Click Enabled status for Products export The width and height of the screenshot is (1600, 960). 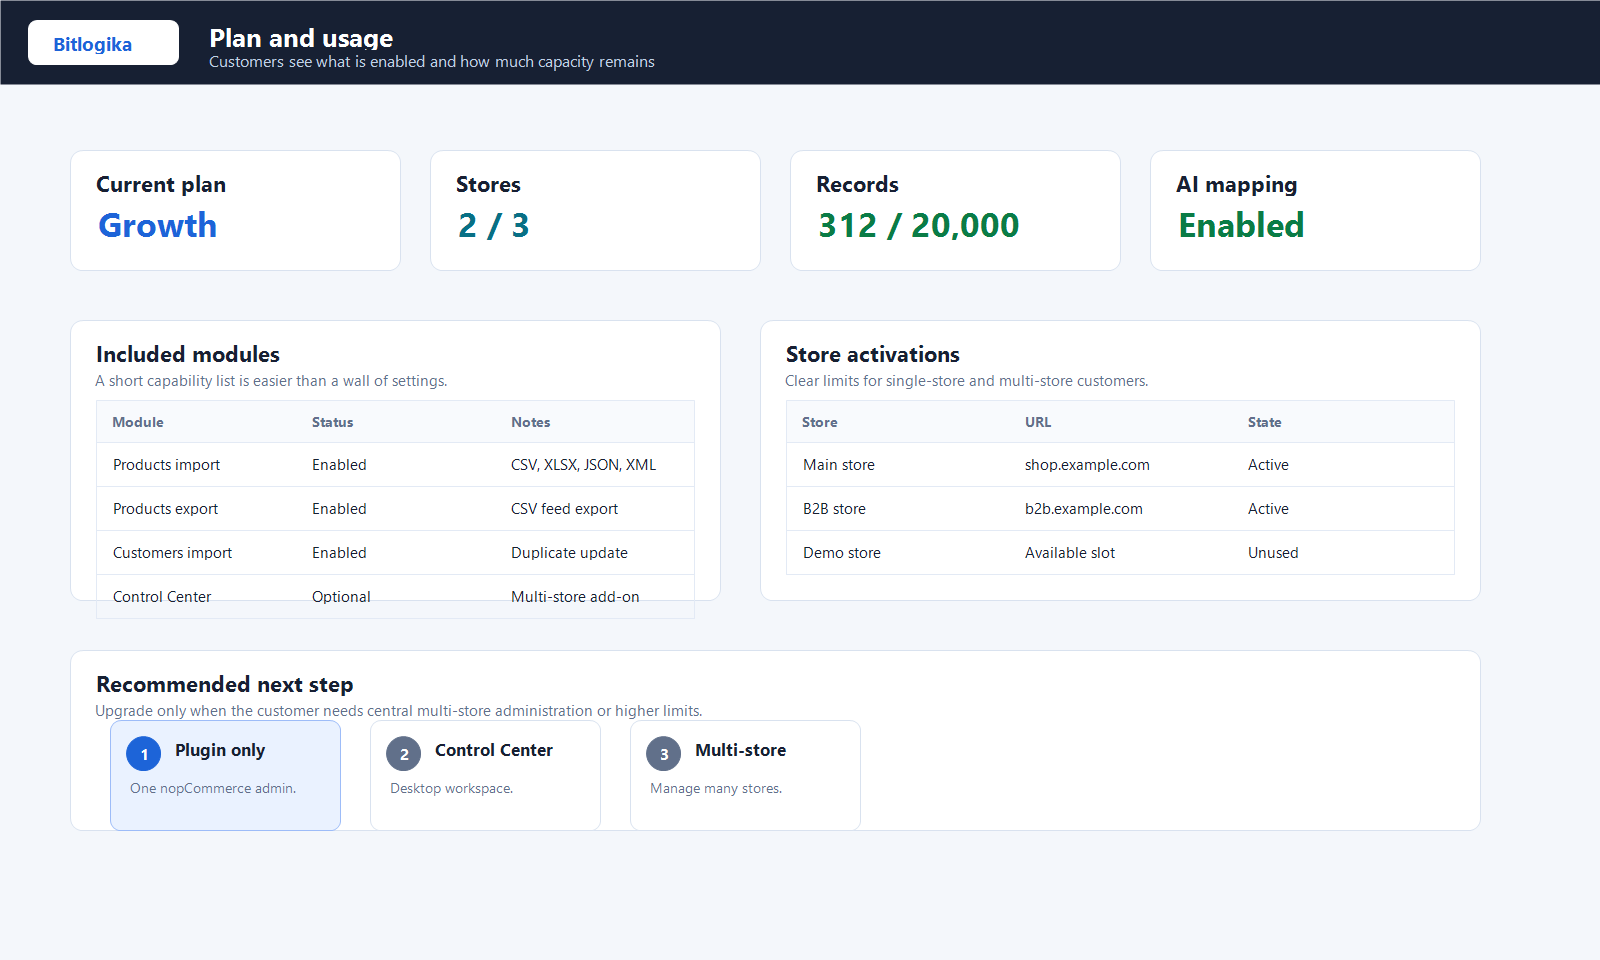[339, 509]
